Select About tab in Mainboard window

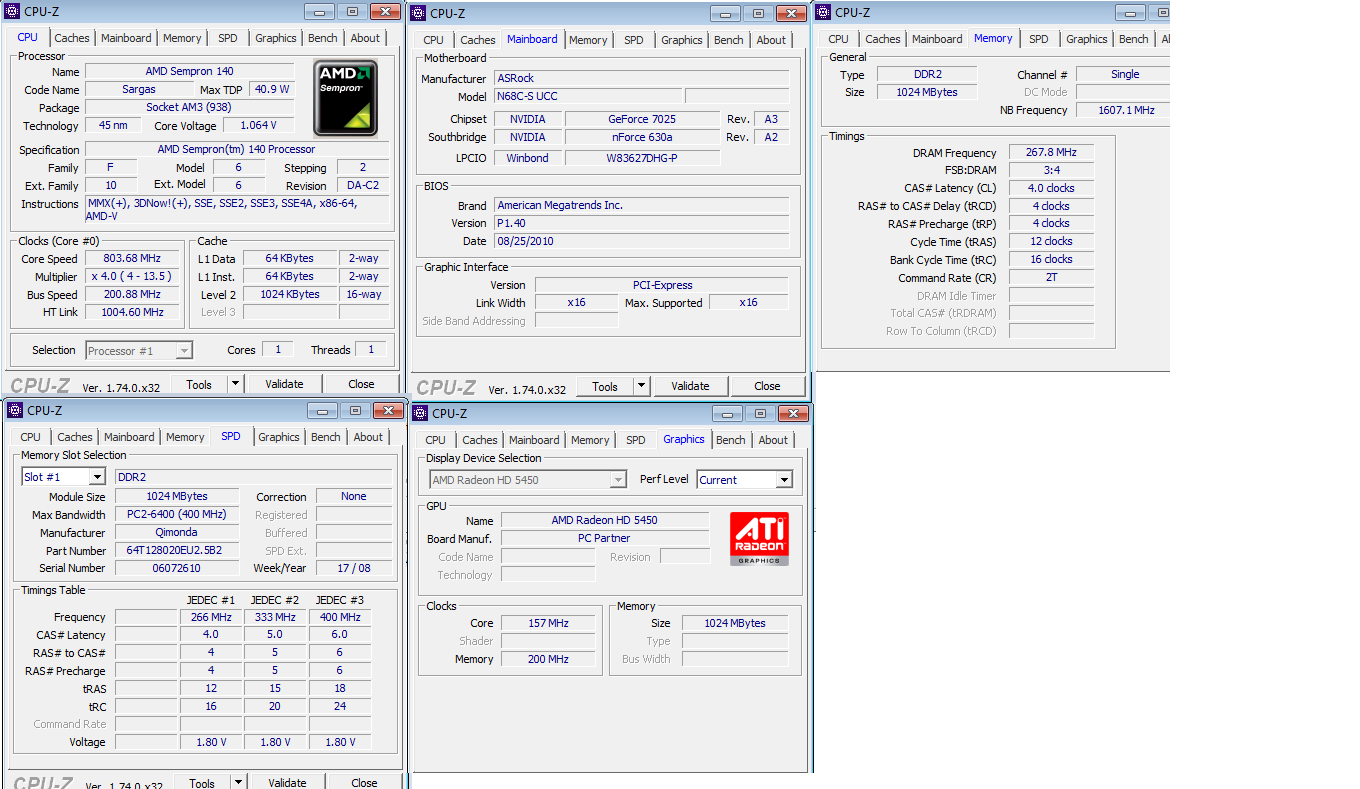[771, 40]
